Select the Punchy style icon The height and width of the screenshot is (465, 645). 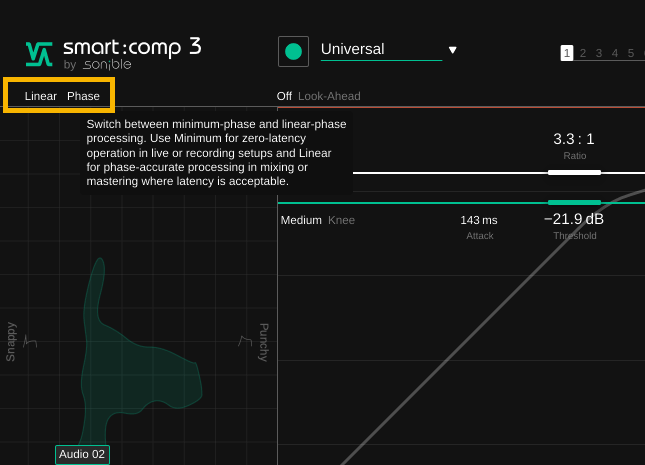[x=245, y=341]
